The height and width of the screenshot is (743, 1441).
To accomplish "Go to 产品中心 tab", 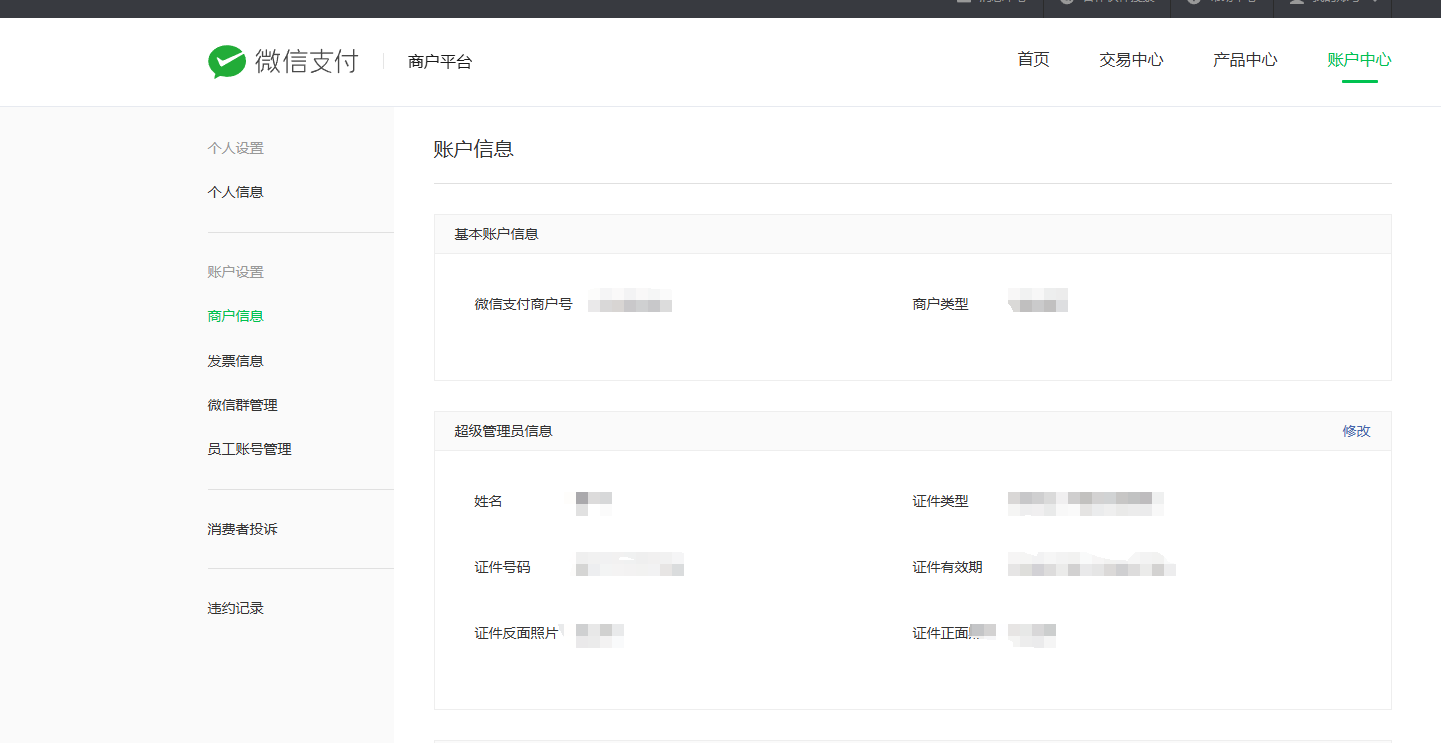I will click(x=1245, y=60).
